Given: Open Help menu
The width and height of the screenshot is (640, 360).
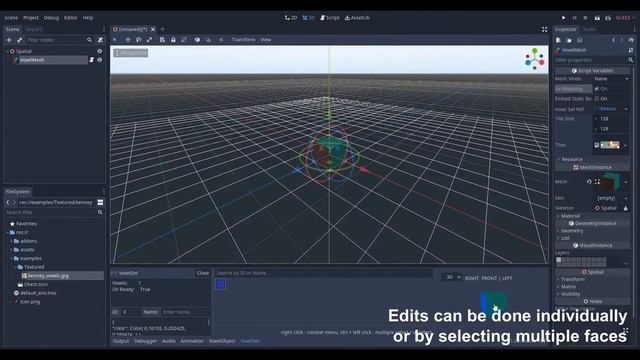Looking at the screenshot, I should (88, 18).
